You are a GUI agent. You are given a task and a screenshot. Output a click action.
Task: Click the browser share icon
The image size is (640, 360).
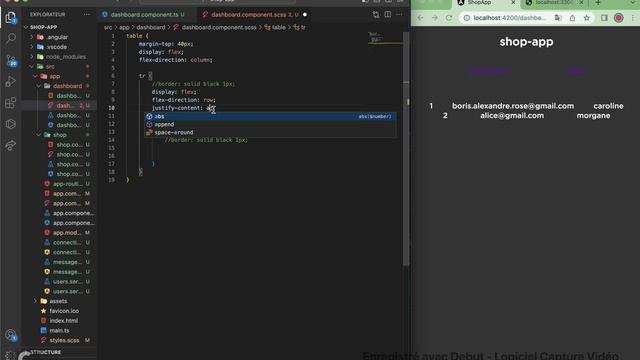pos(572,18)
